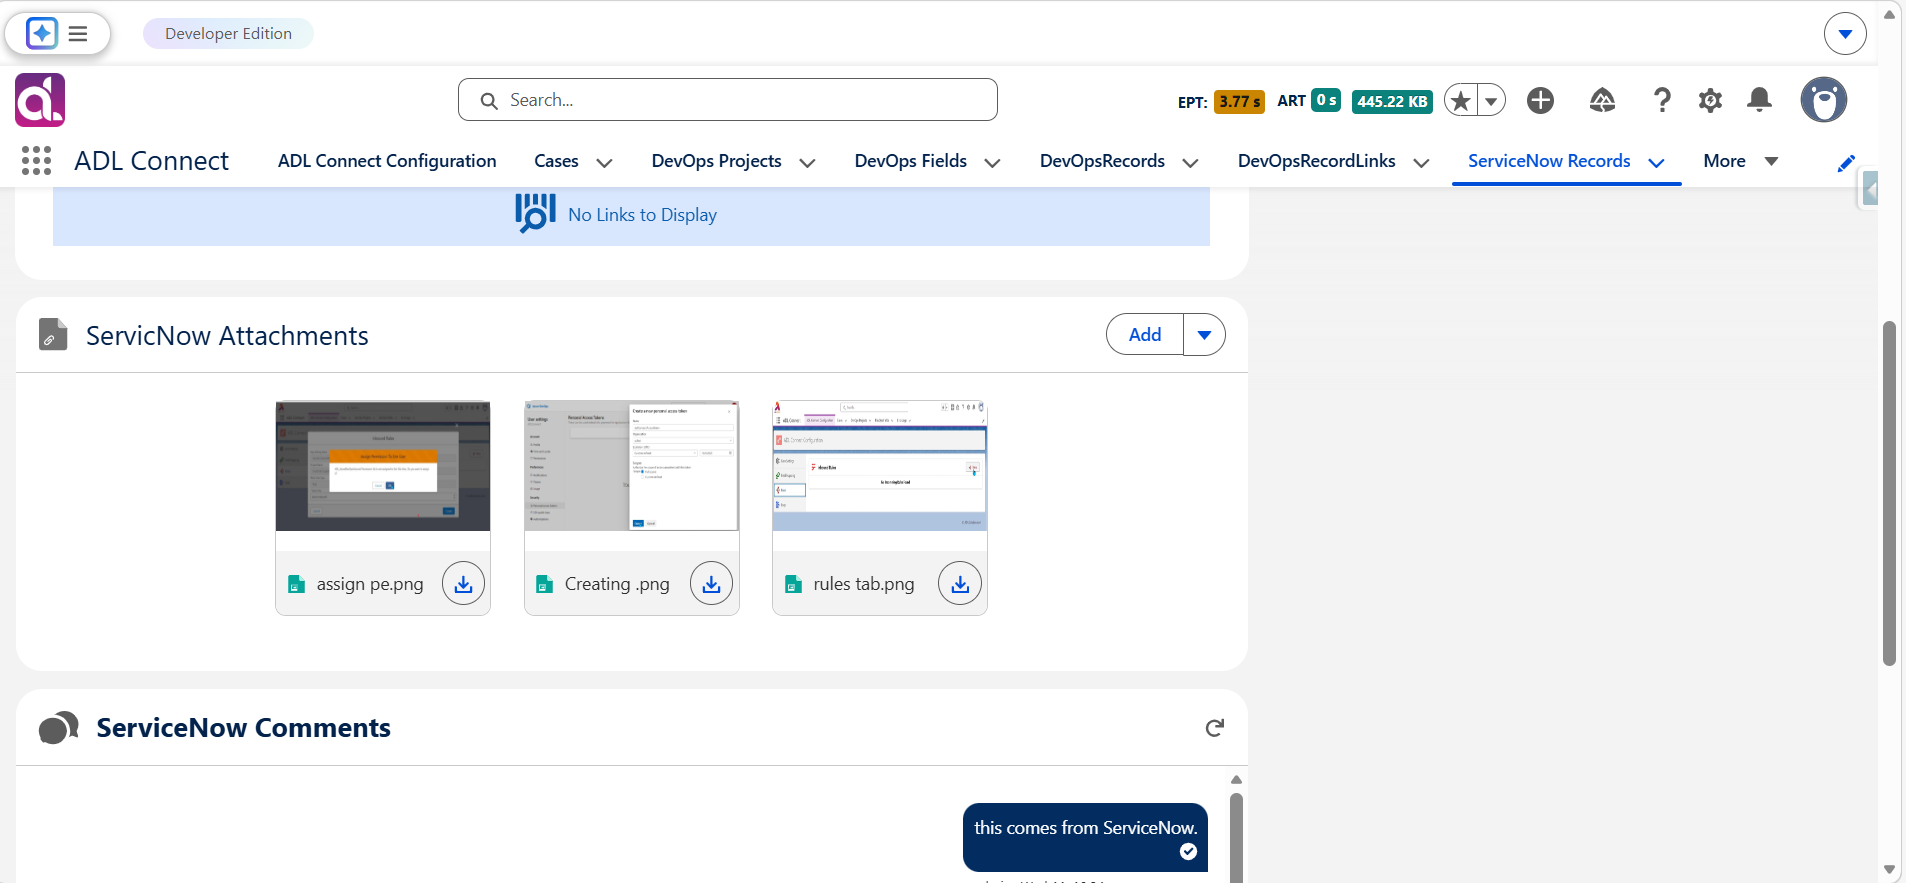Switch to the Cases tab

[x=556, y=161]
